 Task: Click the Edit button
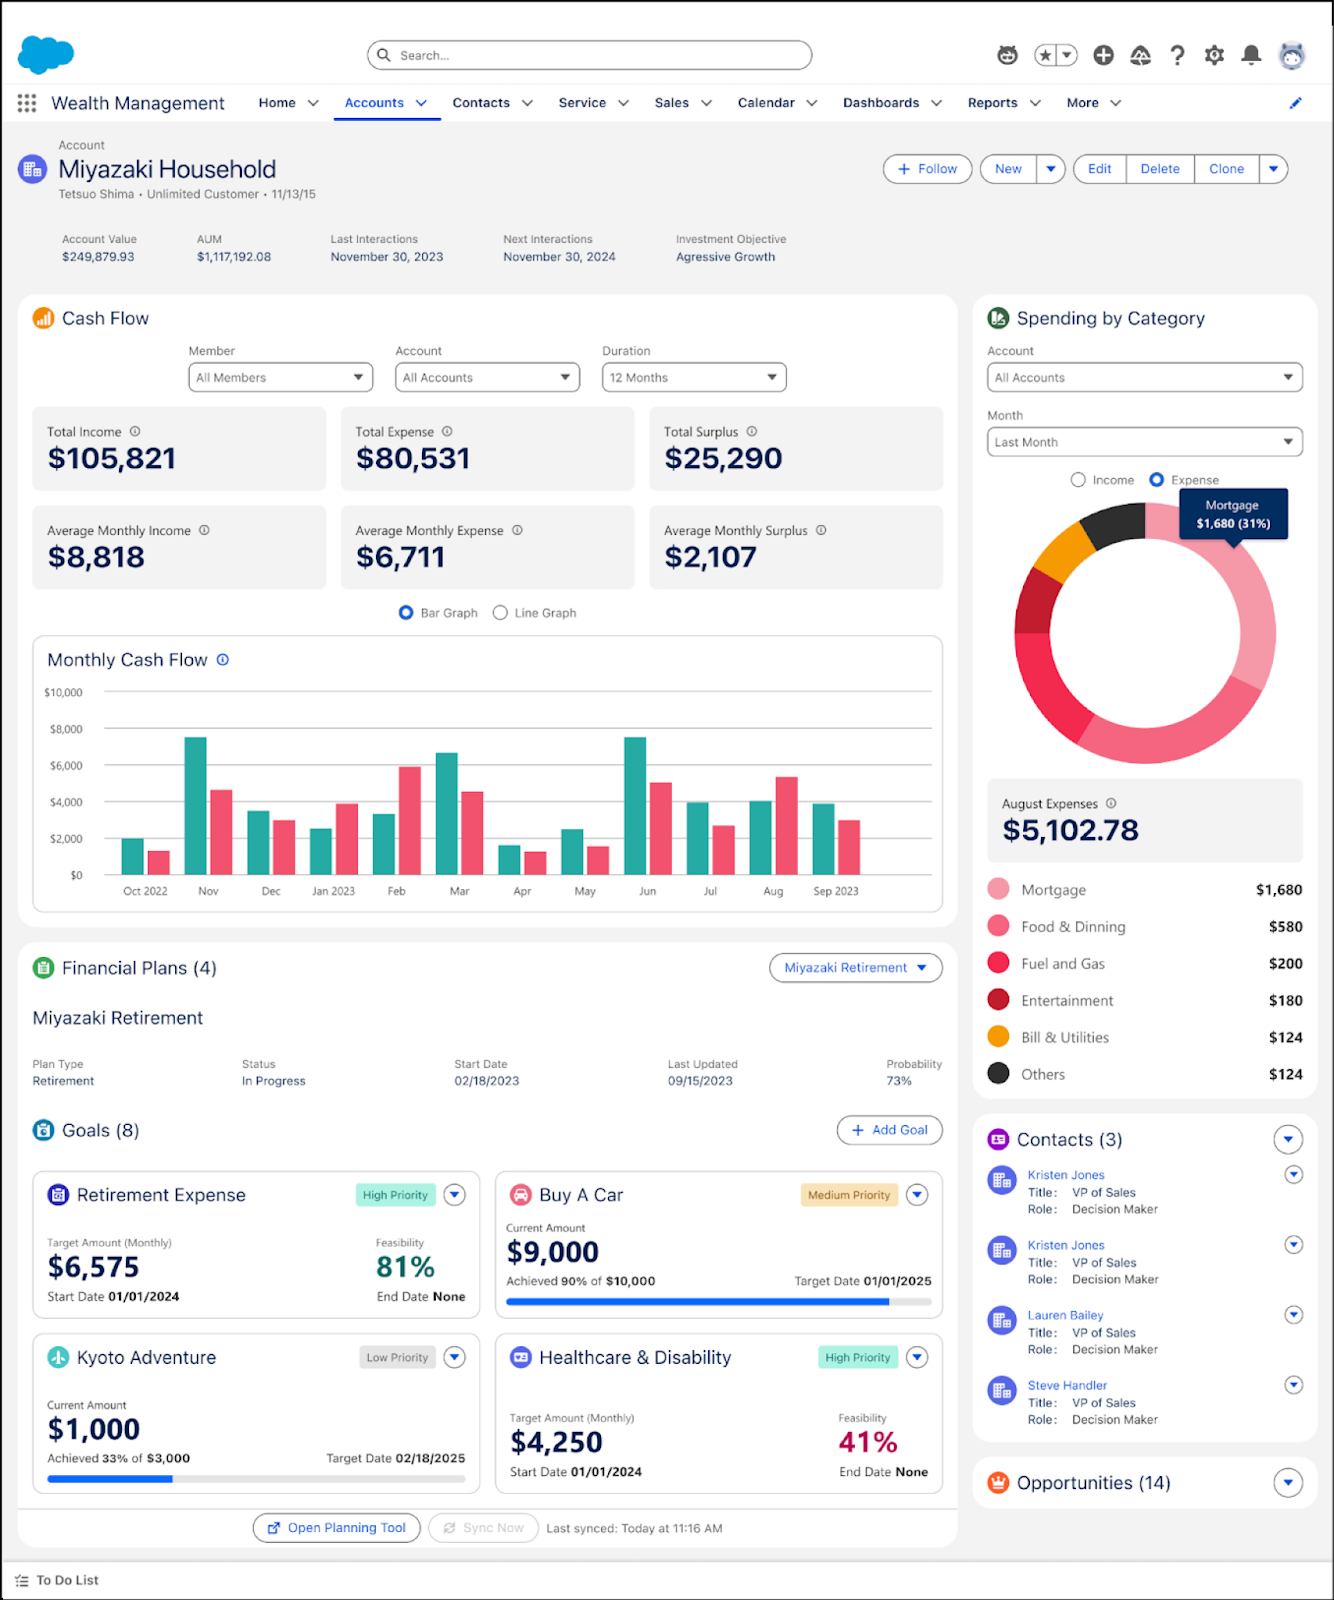1100,169
